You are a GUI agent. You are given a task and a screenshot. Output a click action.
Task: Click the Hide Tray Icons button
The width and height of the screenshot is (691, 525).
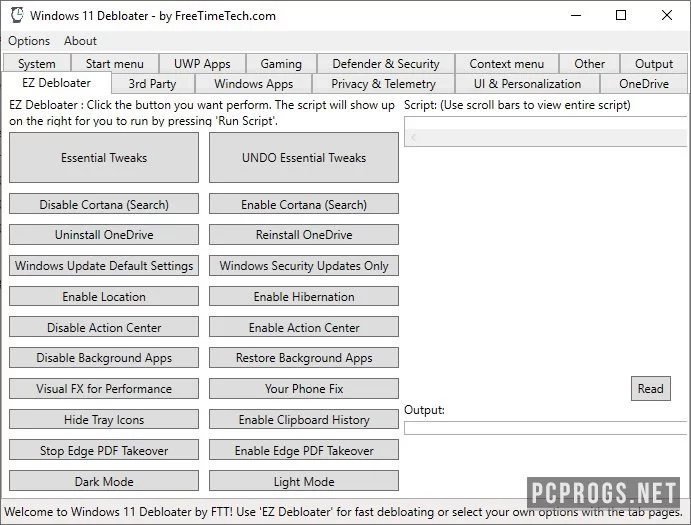click(104, 419)
